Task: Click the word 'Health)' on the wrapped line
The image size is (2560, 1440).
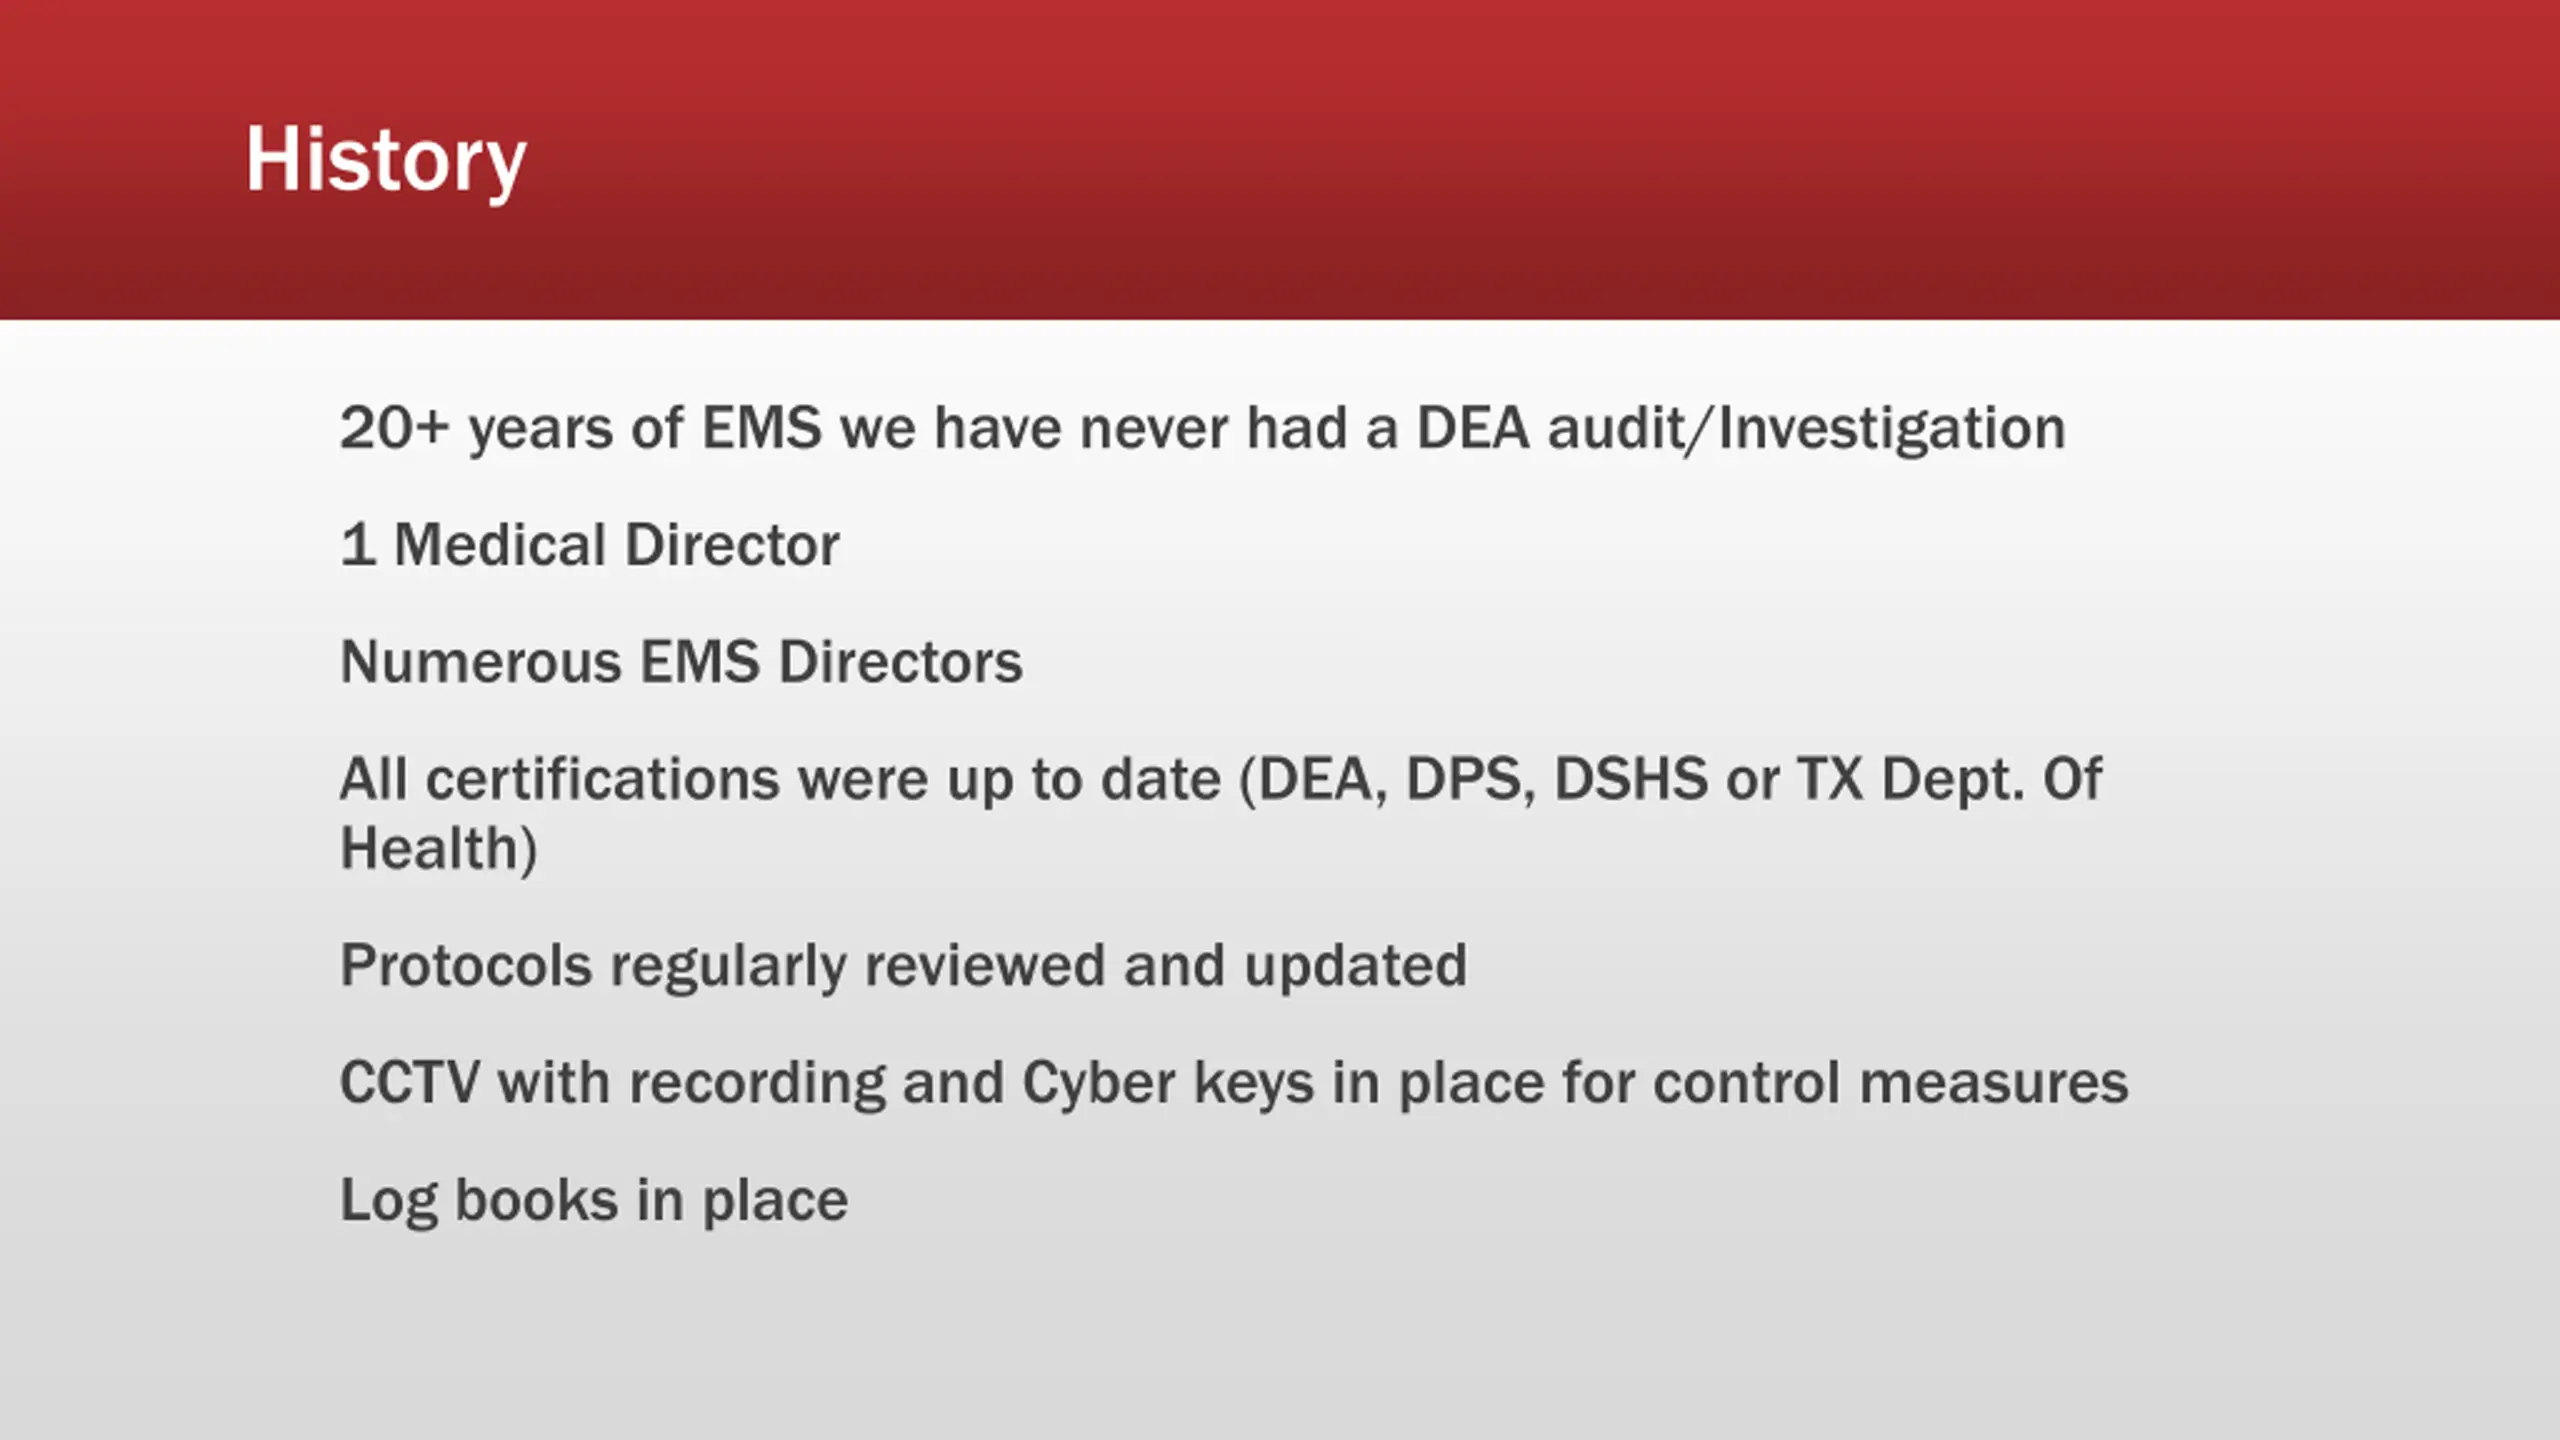Action: point(439,849)
